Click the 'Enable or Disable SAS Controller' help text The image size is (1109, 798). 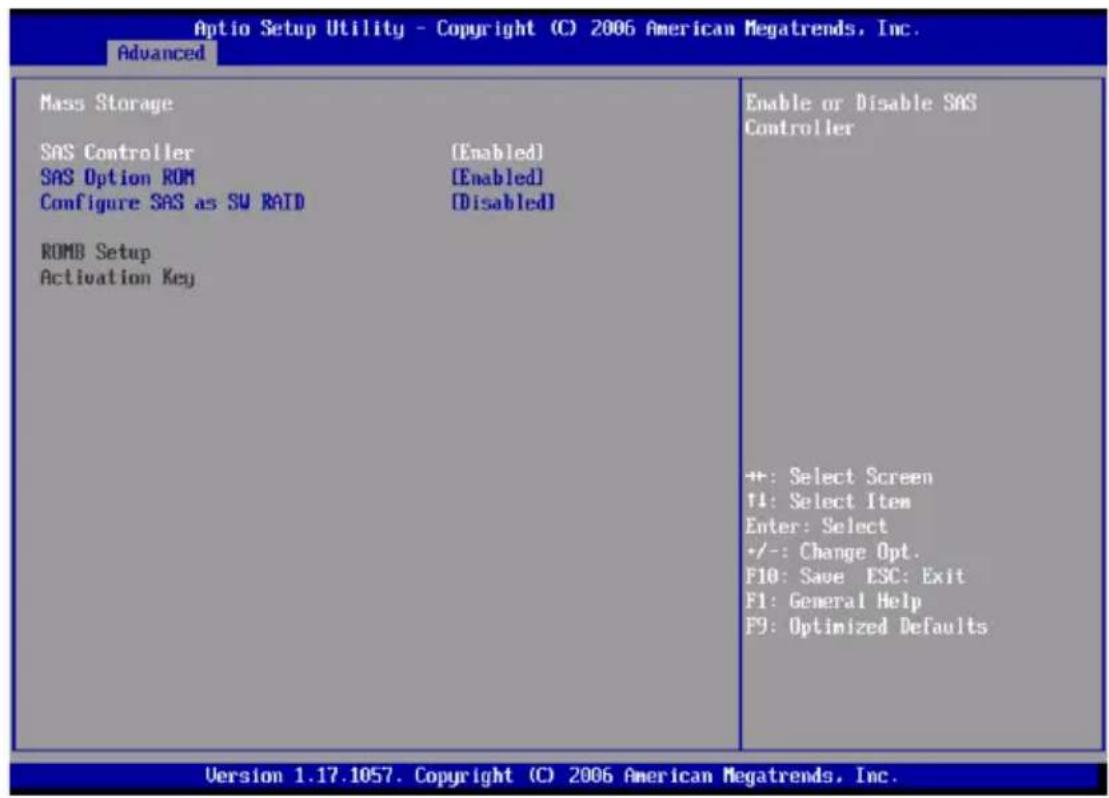[860, 115]
